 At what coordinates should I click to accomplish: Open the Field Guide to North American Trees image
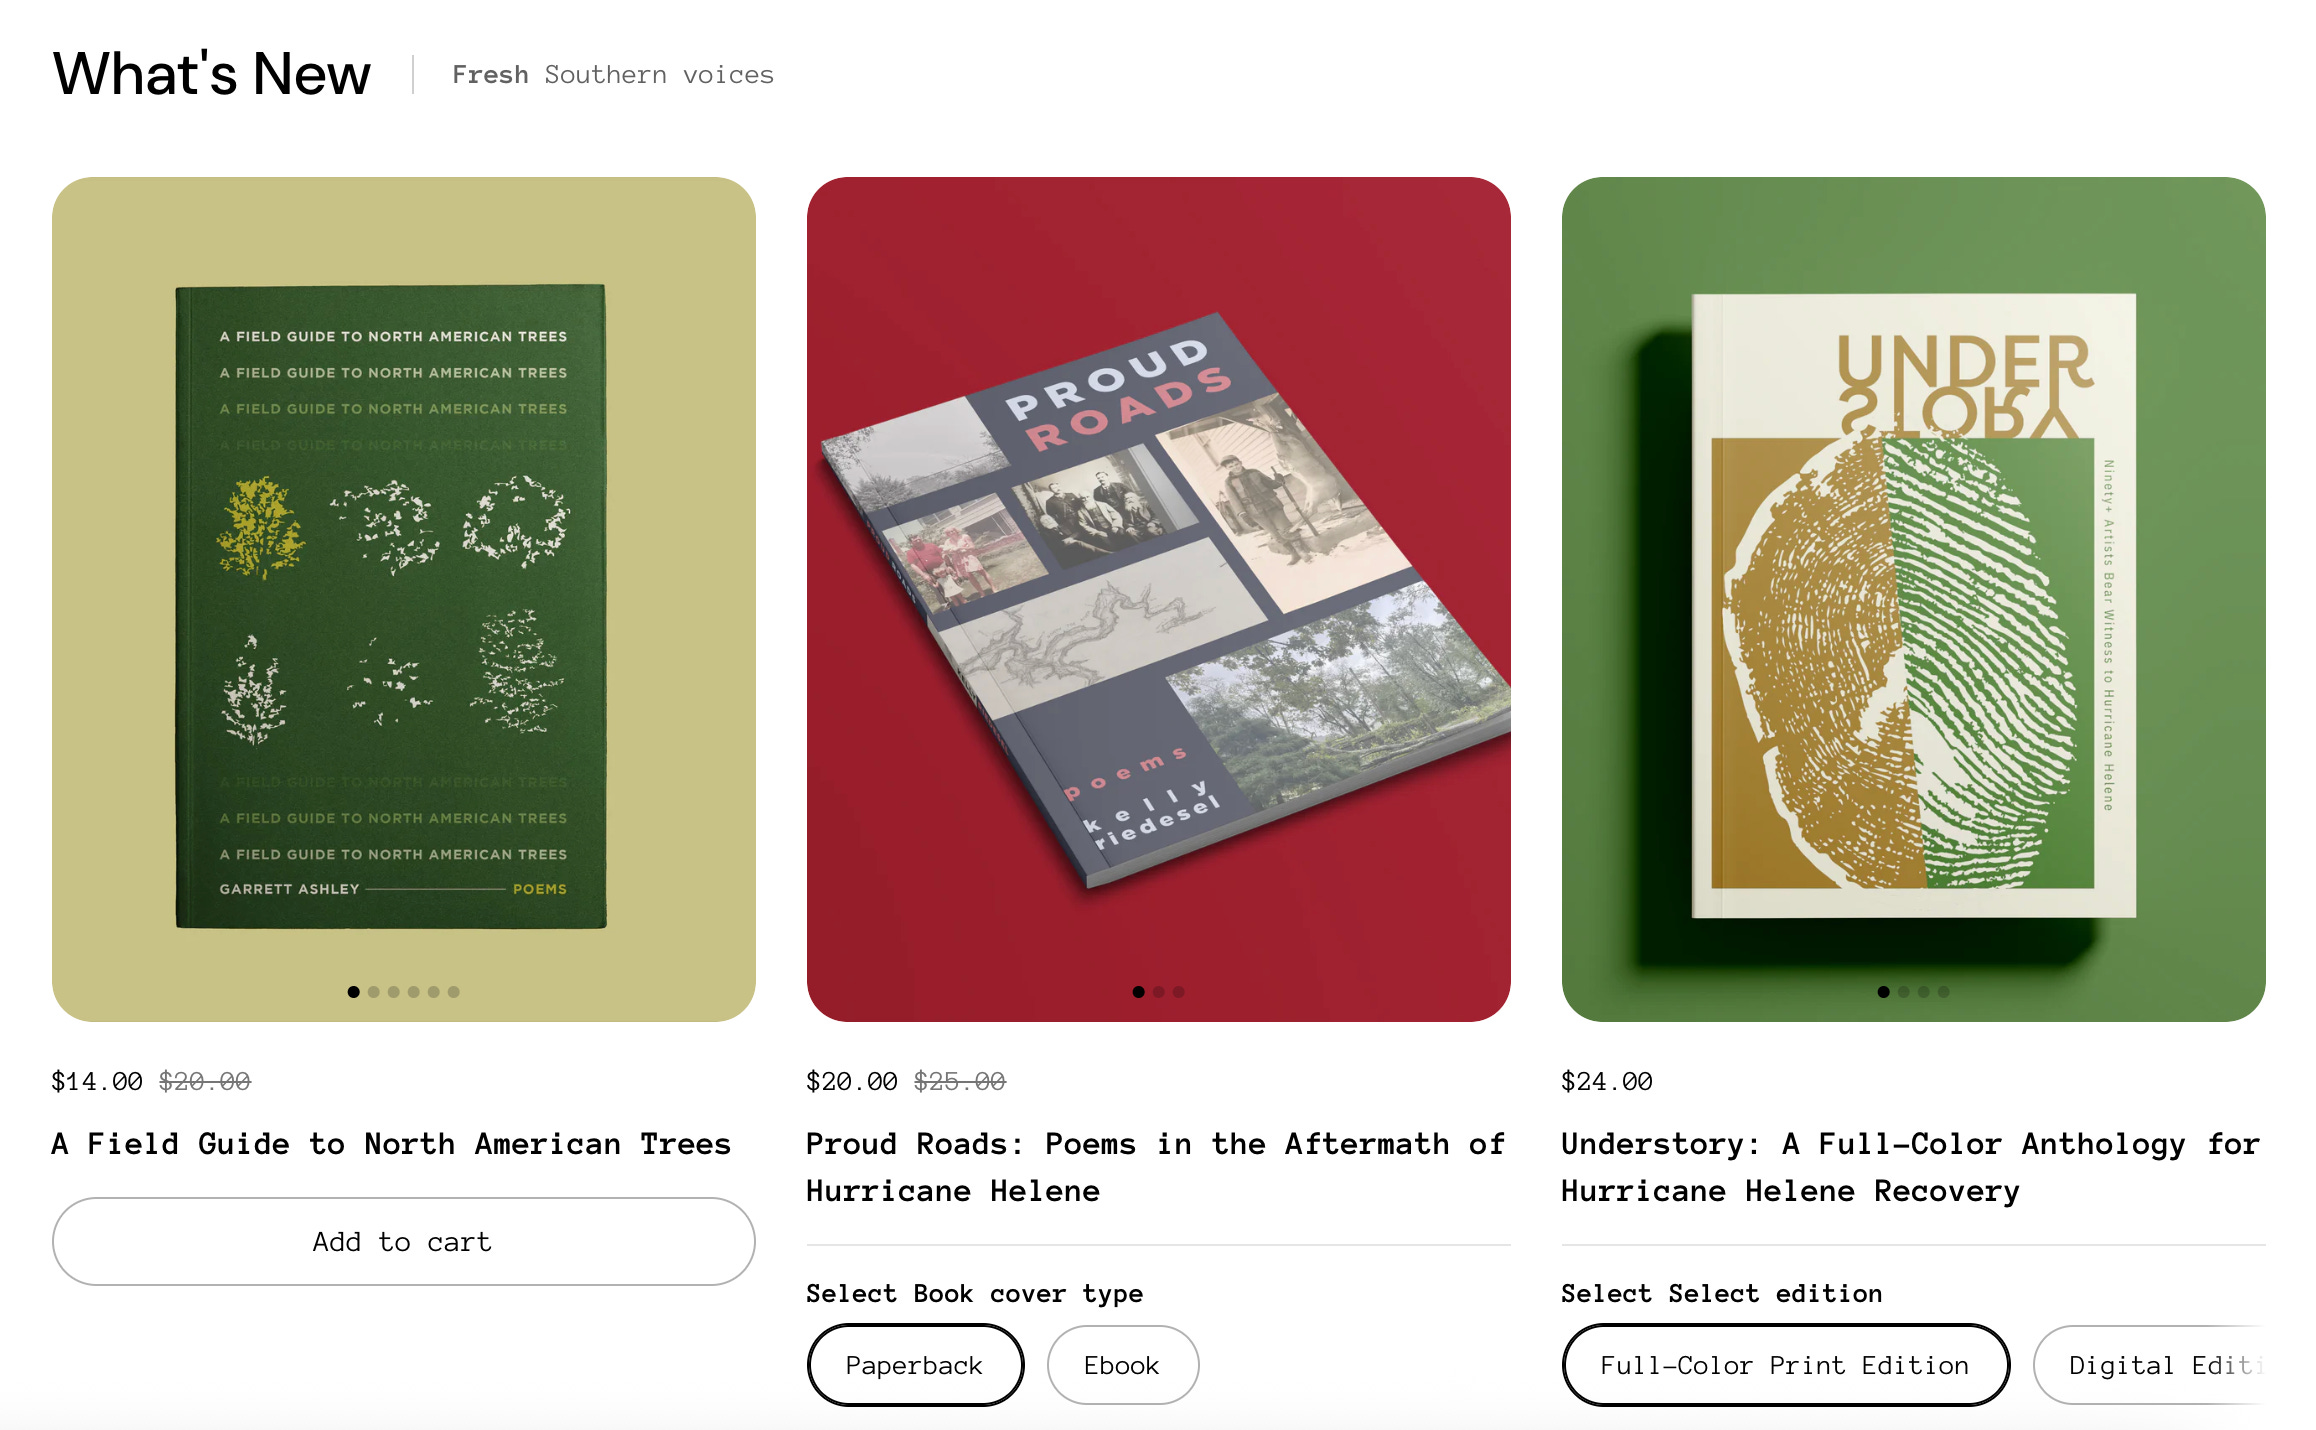[403, 598]
